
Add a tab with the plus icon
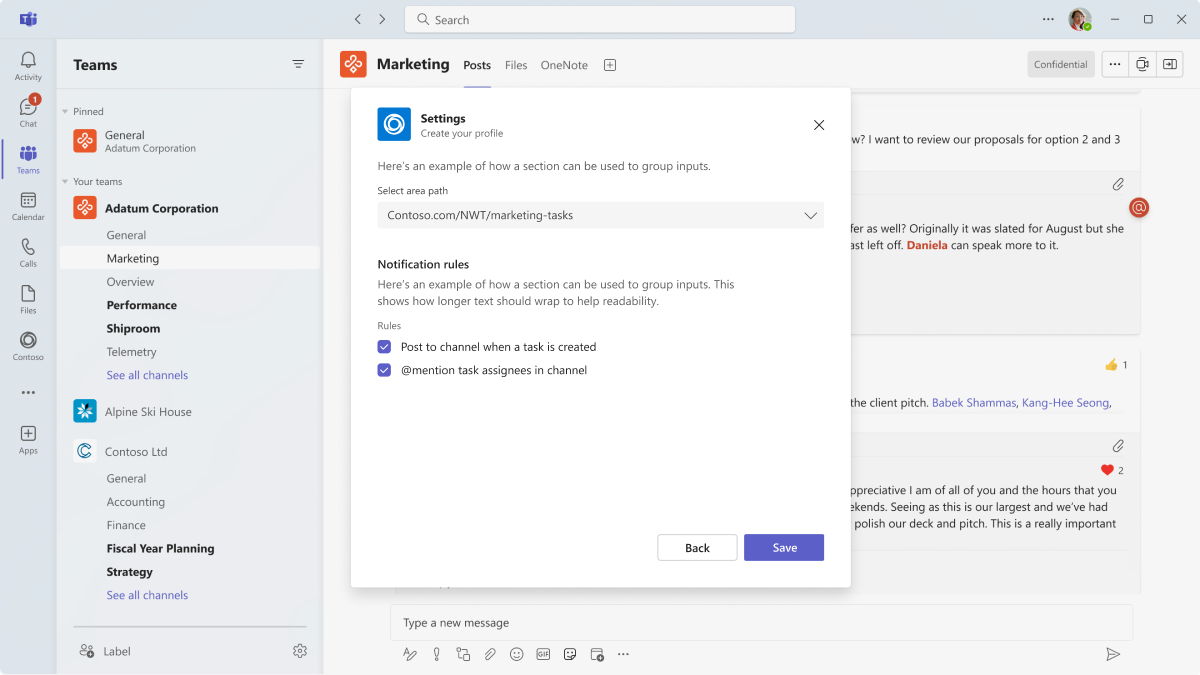tap(610, 65)
